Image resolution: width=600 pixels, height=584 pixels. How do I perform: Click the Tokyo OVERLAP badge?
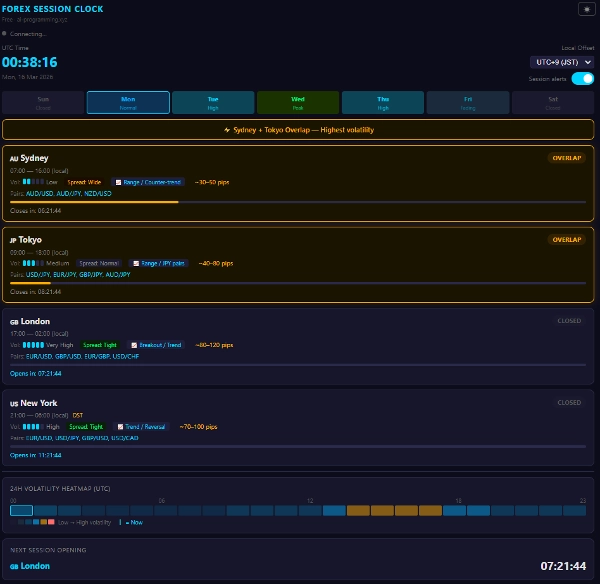point(566,240)
